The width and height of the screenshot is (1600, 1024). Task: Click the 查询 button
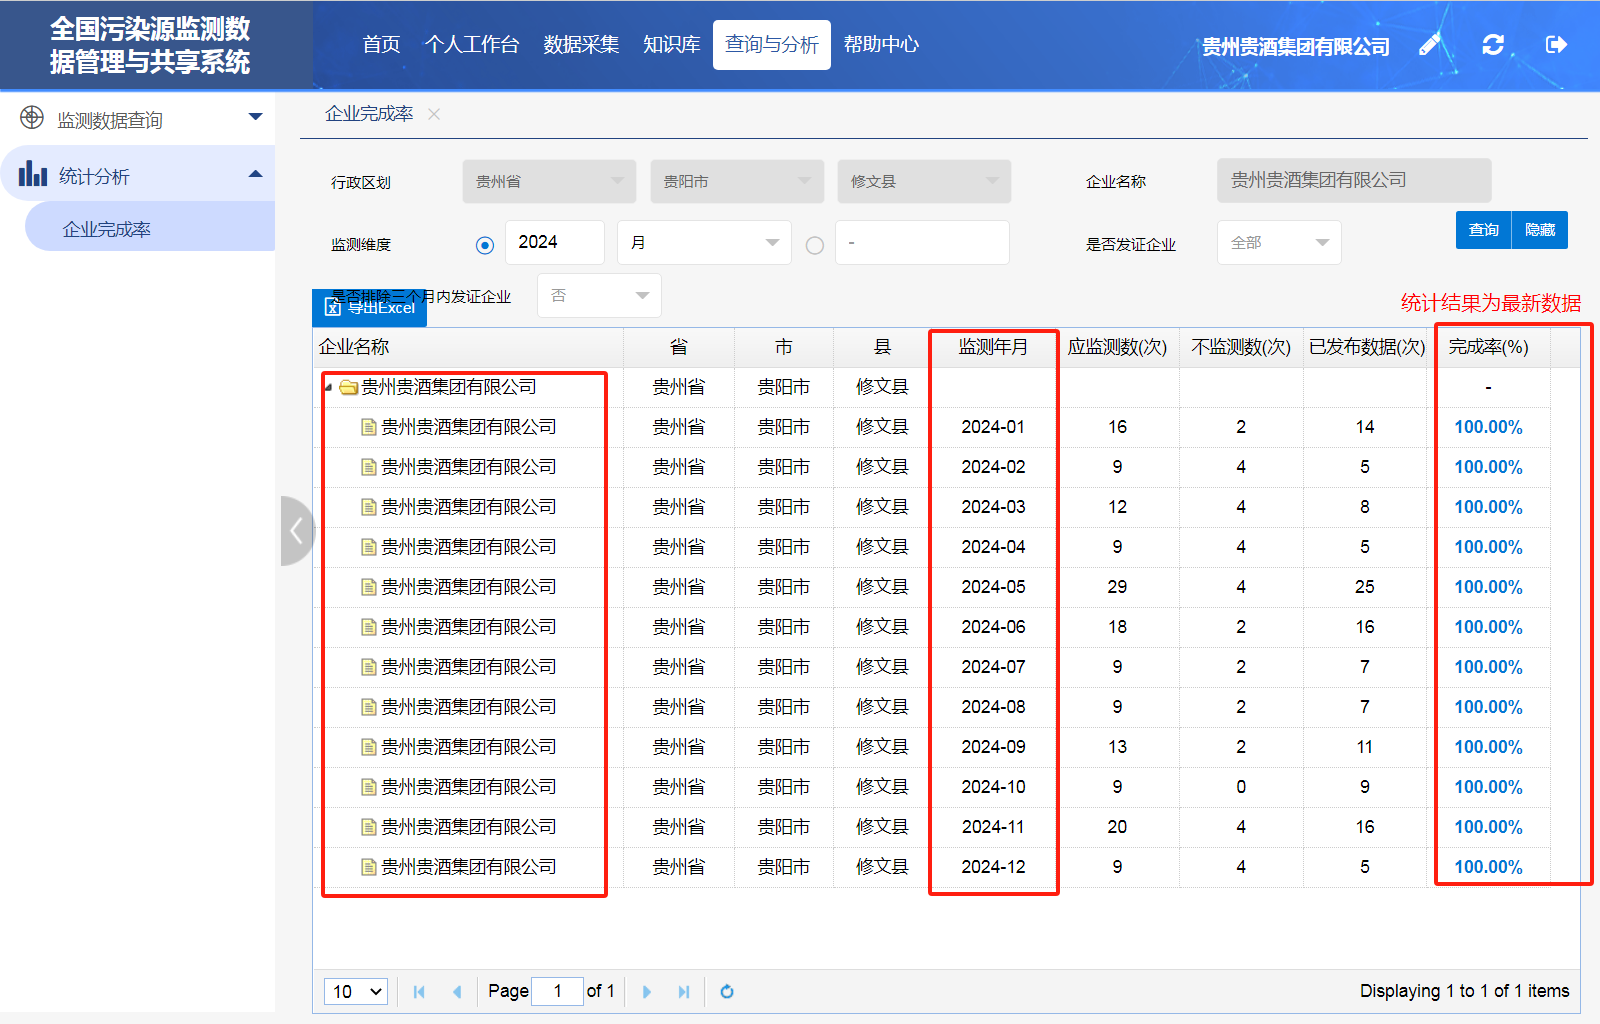pyautogui.click(x=1483, y=230)
